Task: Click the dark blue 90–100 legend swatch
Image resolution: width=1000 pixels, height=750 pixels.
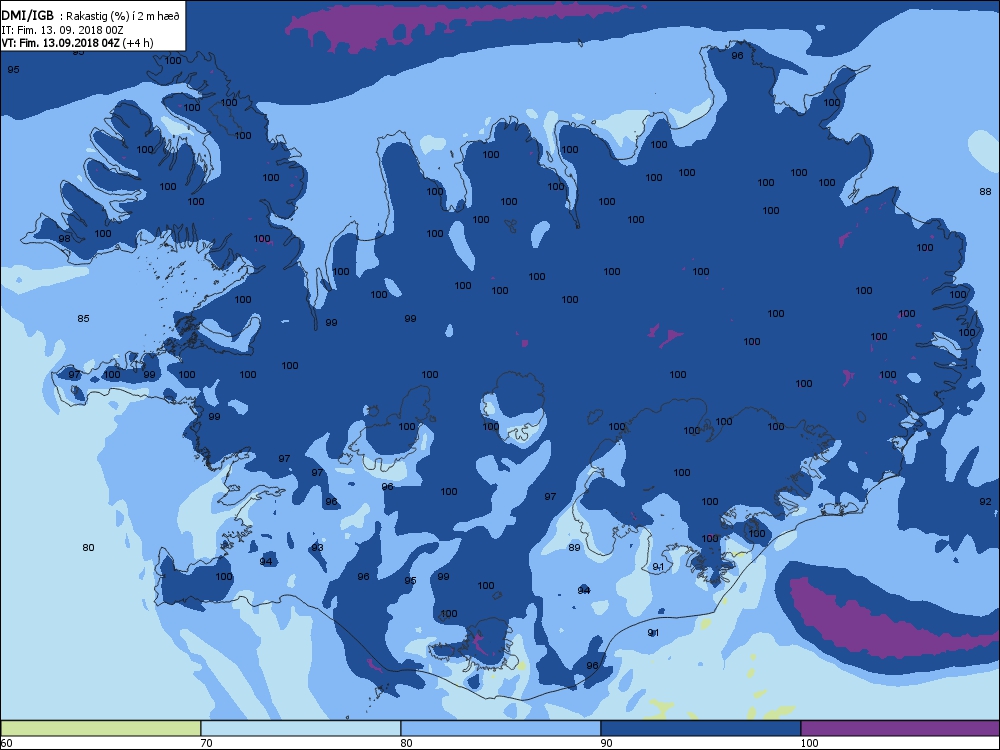Action: (700, 728)
